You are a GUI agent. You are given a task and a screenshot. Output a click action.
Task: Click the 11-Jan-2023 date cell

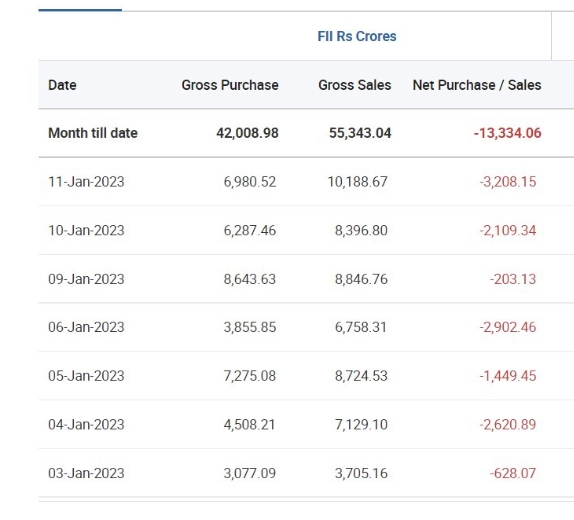click(x=86, y=182)
